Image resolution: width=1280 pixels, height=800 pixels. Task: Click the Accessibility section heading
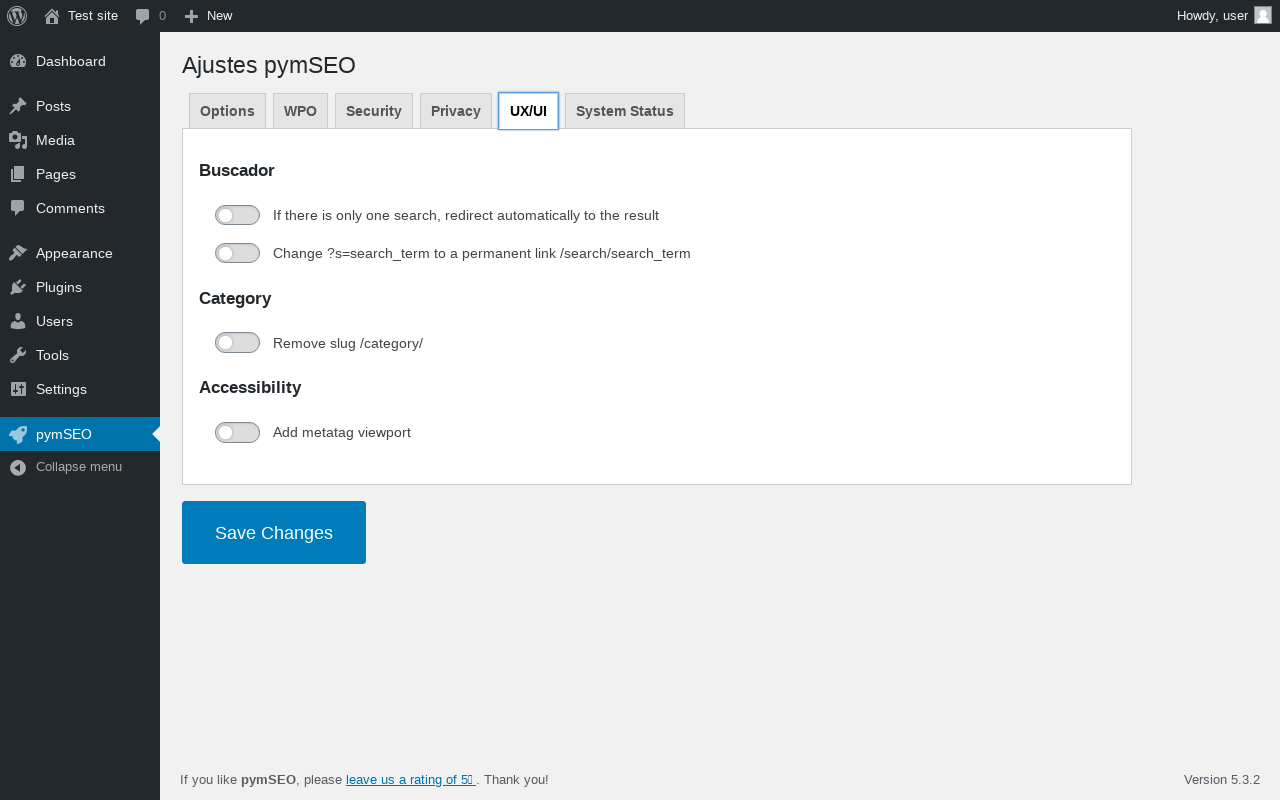(250, 387)
